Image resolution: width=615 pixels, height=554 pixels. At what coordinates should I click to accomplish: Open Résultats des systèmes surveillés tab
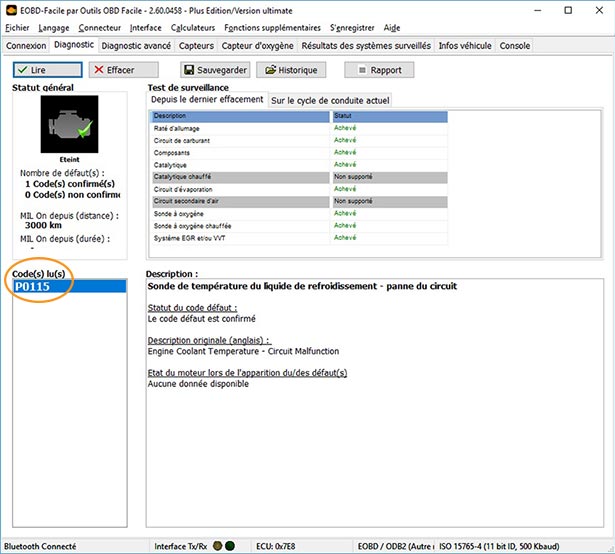tap(366, 46)
